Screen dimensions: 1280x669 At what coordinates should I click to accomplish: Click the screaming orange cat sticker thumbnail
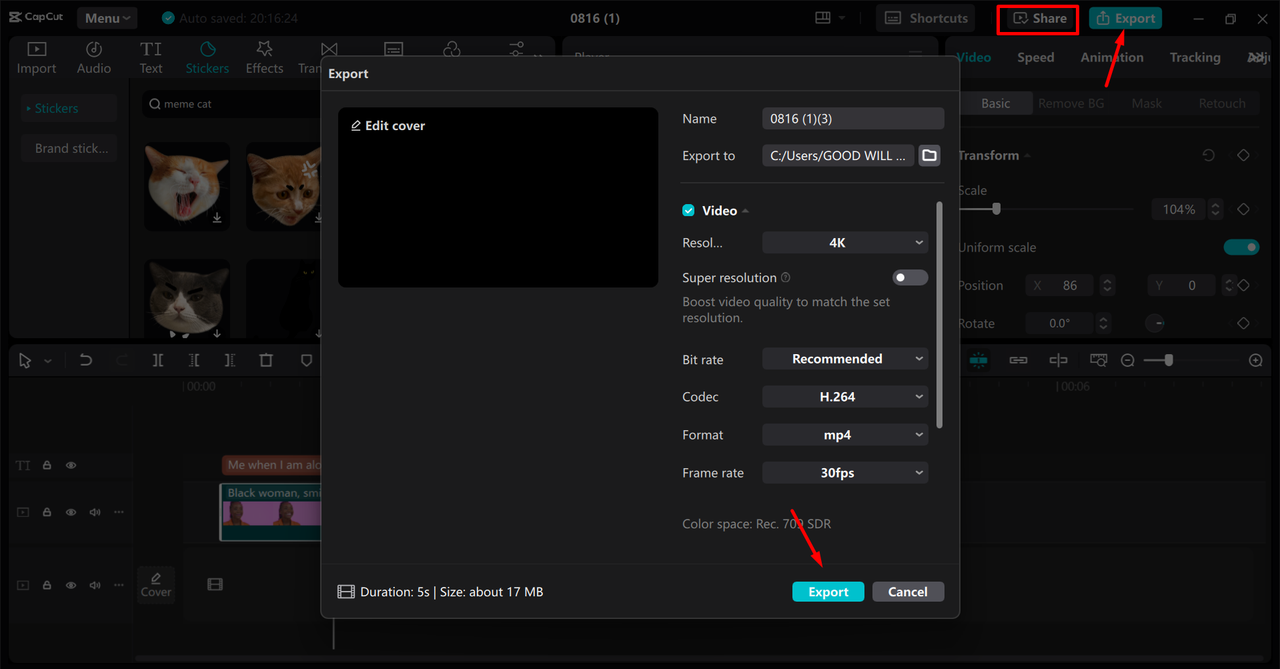pos(185,185)
